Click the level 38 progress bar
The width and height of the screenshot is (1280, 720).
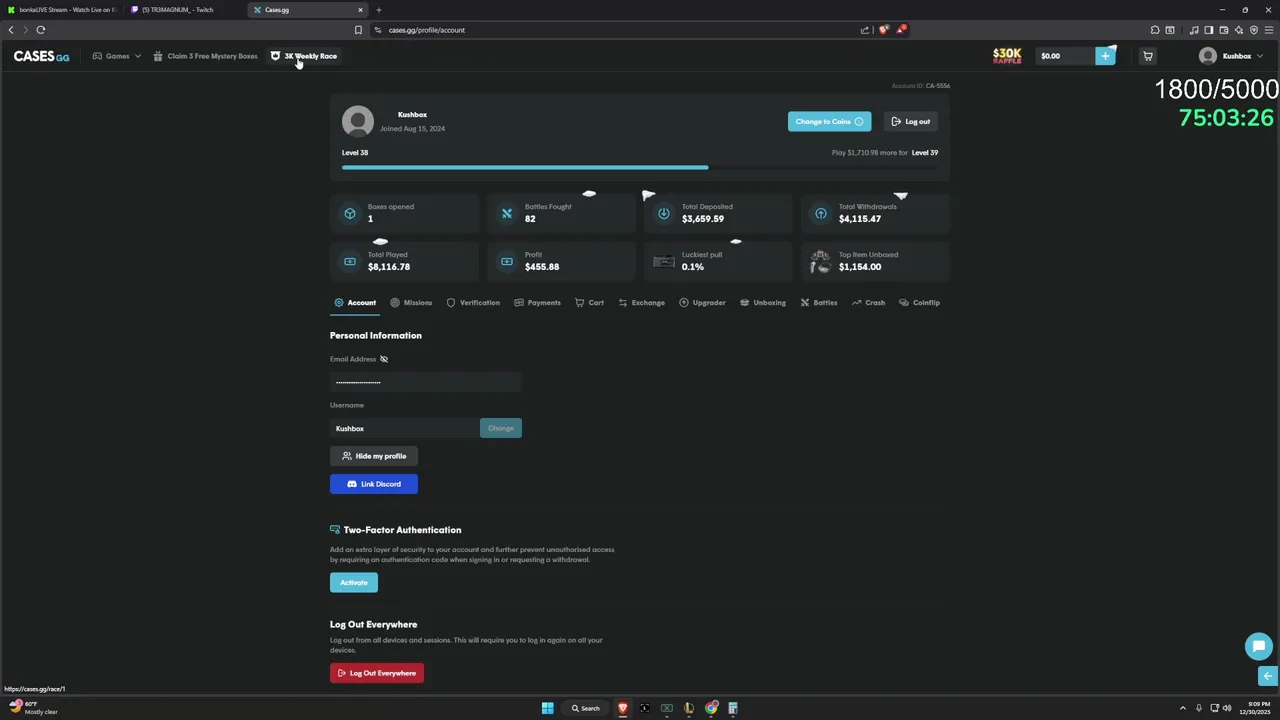coord(640,167)
